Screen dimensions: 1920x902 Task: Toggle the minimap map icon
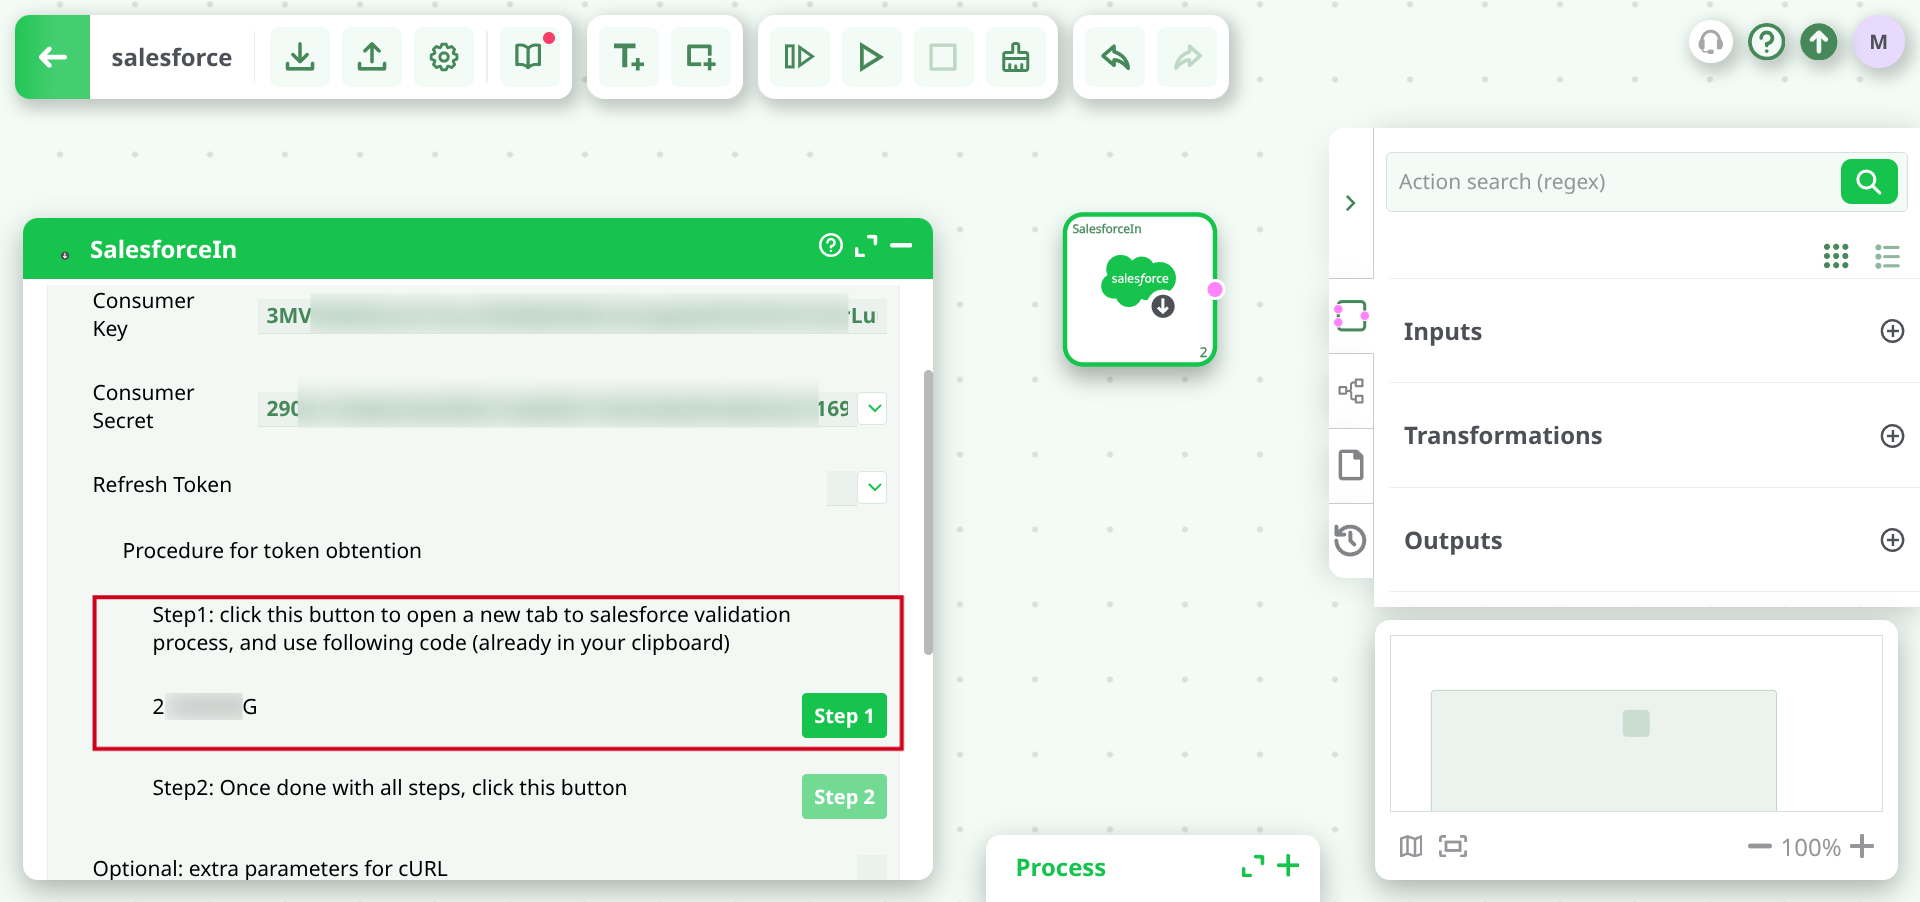point(1411,847)
